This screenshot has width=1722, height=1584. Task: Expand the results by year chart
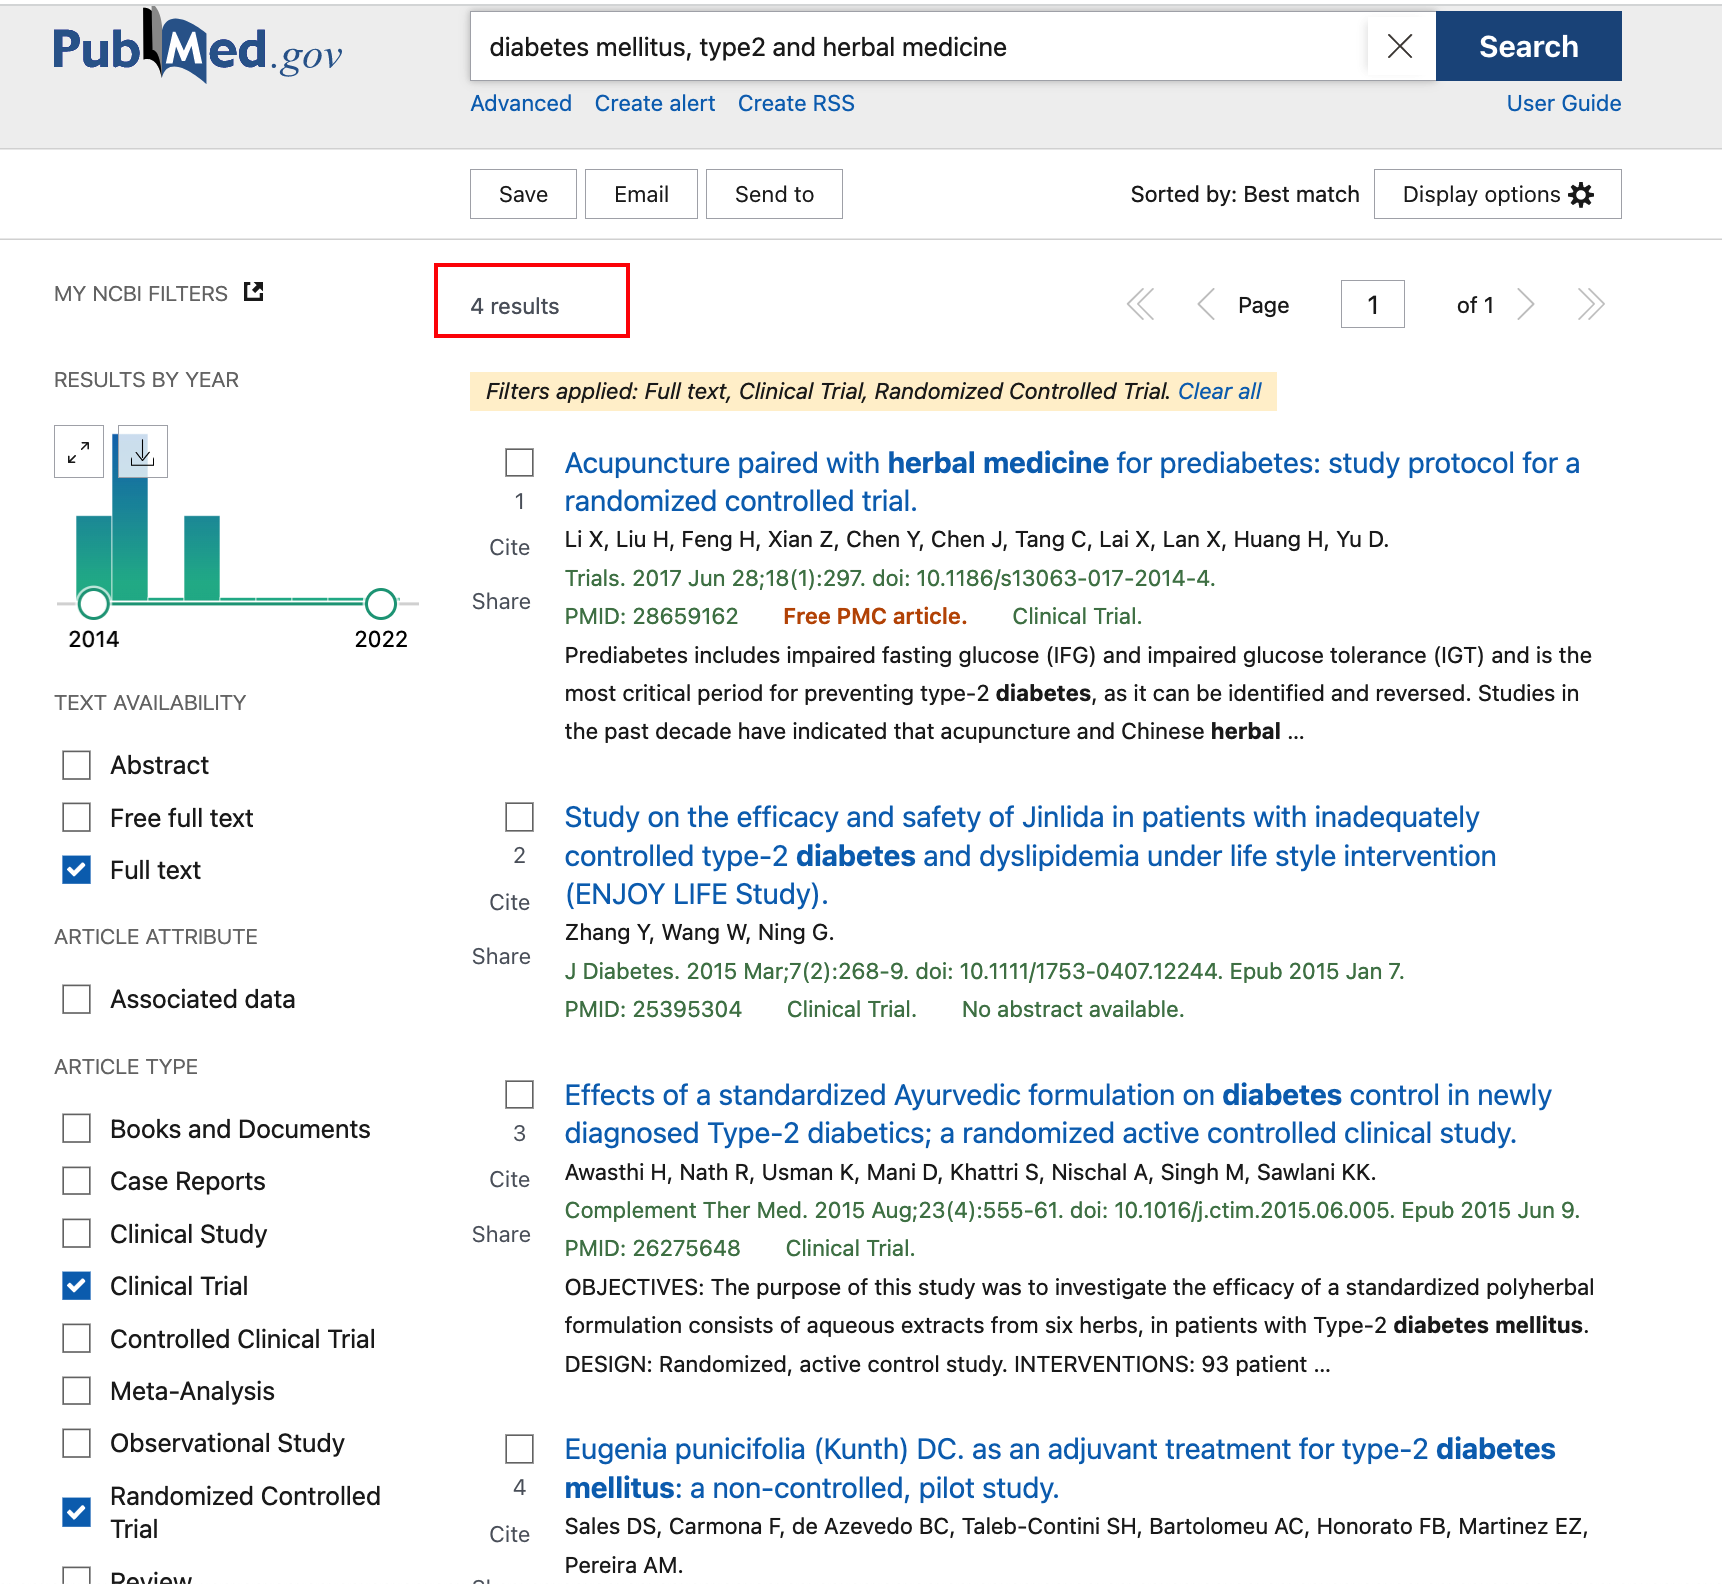coord(79,452)
